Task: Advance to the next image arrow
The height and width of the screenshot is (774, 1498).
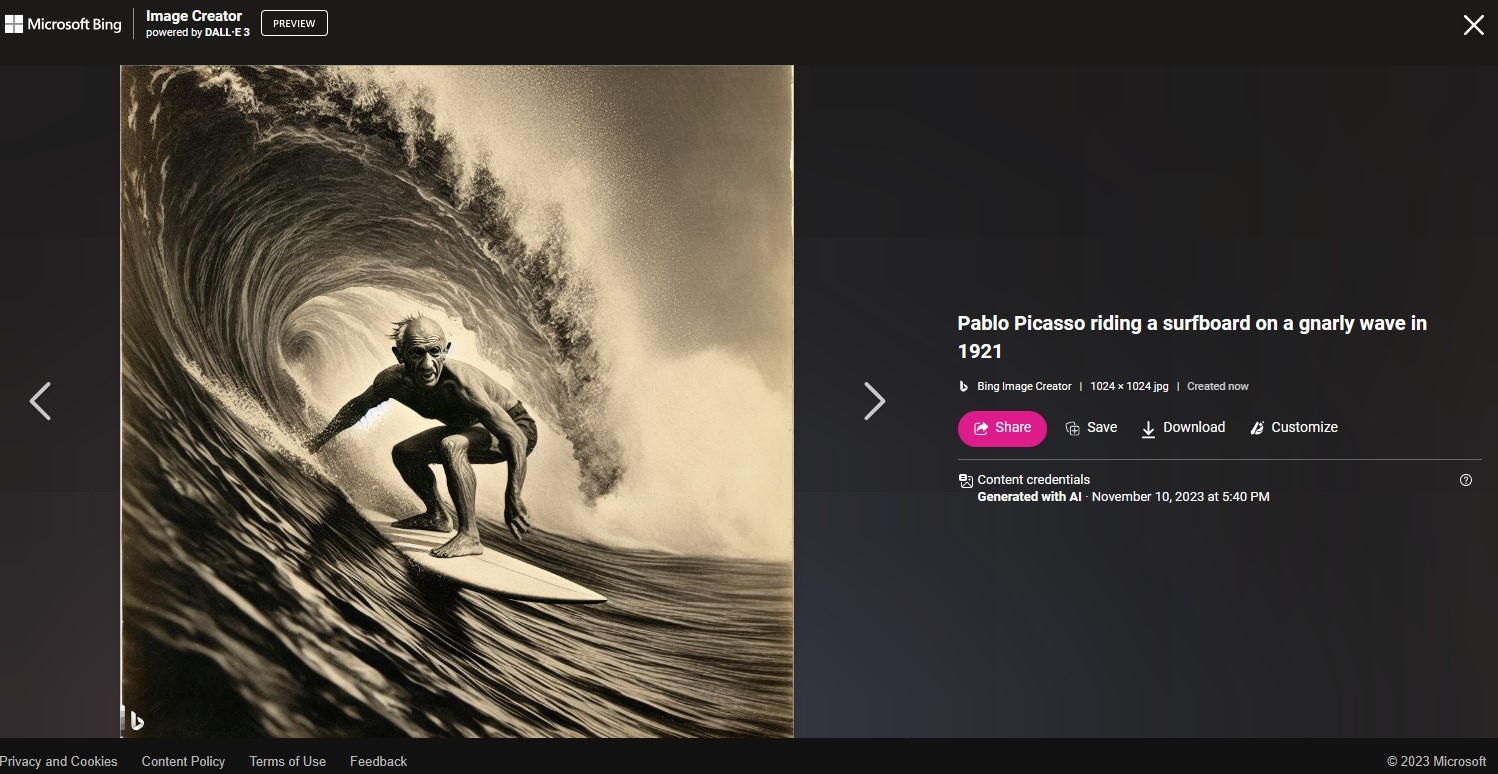Action: coord(874,401)
